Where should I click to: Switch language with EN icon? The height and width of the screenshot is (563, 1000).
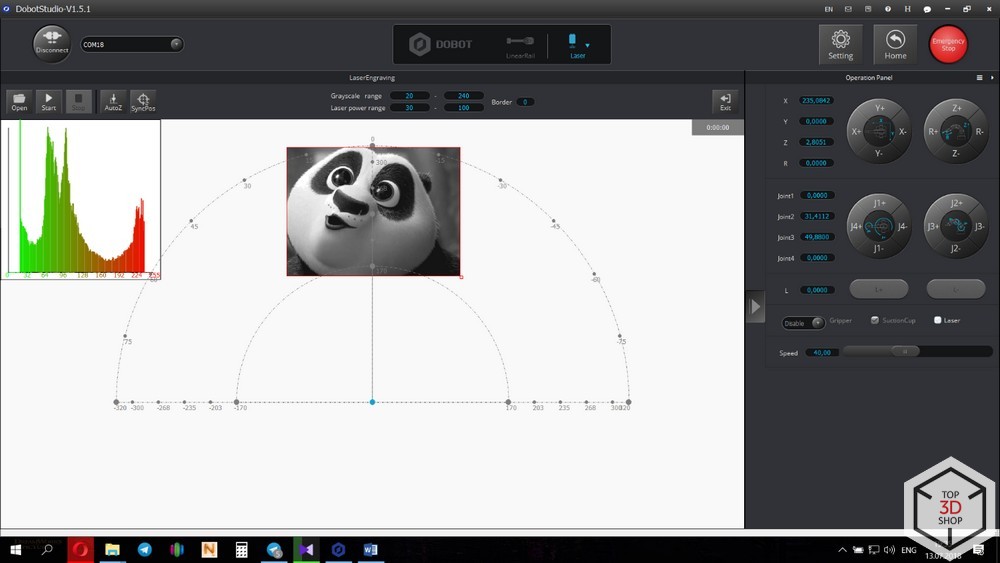828,9
